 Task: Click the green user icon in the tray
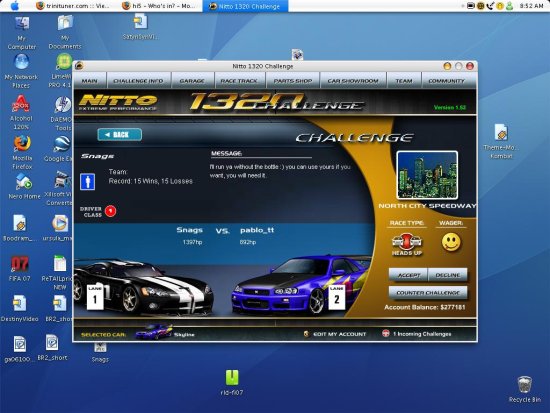[509, 6]
